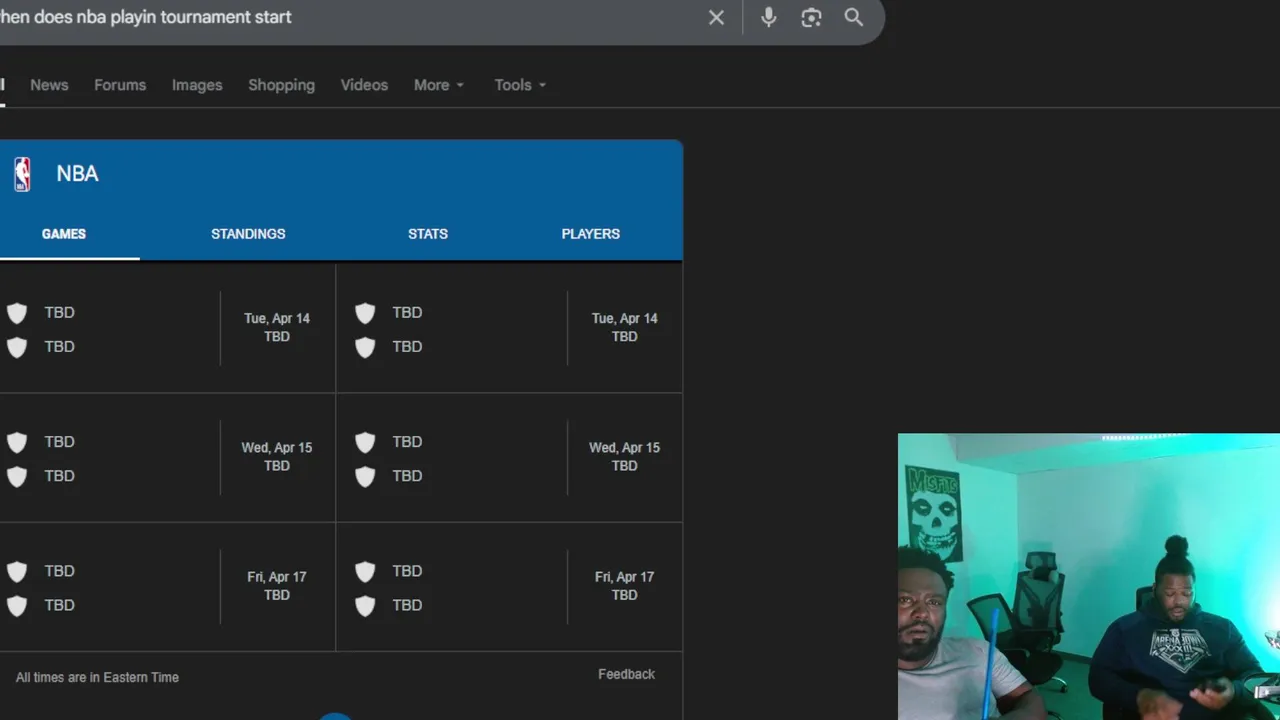Click the NBA league logo
Viewport: 1280px width, 720px height.
click(22, 174)
